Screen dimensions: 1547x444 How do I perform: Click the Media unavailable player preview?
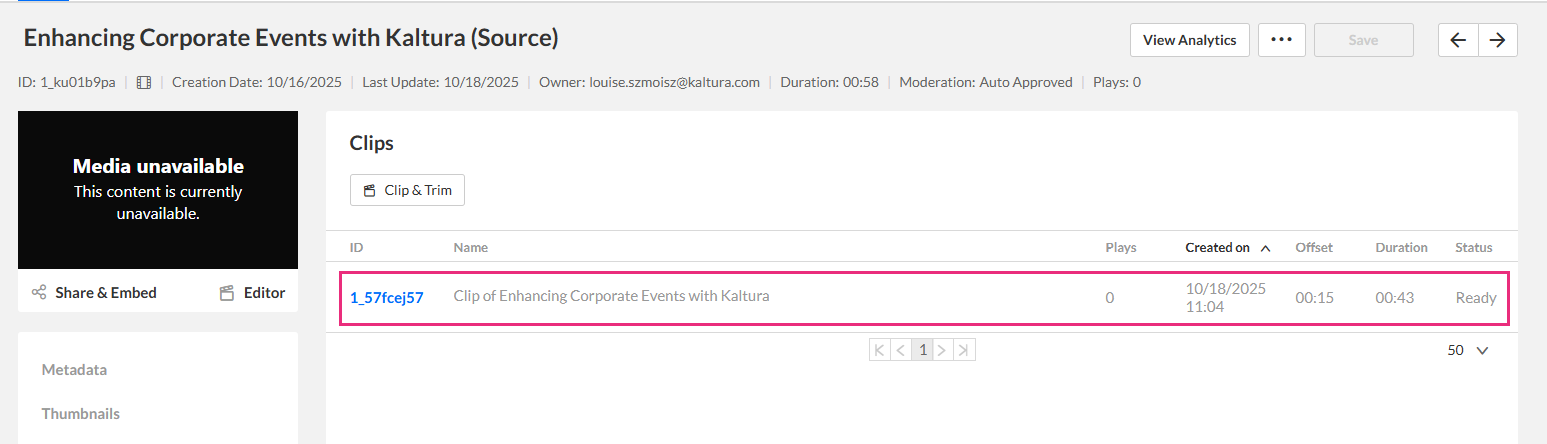[x=158, y=190]
